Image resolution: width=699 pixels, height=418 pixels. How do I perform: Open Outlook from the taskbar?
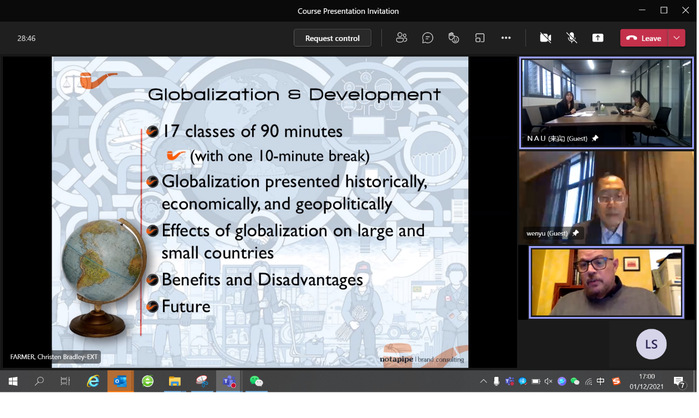point(120,381)
